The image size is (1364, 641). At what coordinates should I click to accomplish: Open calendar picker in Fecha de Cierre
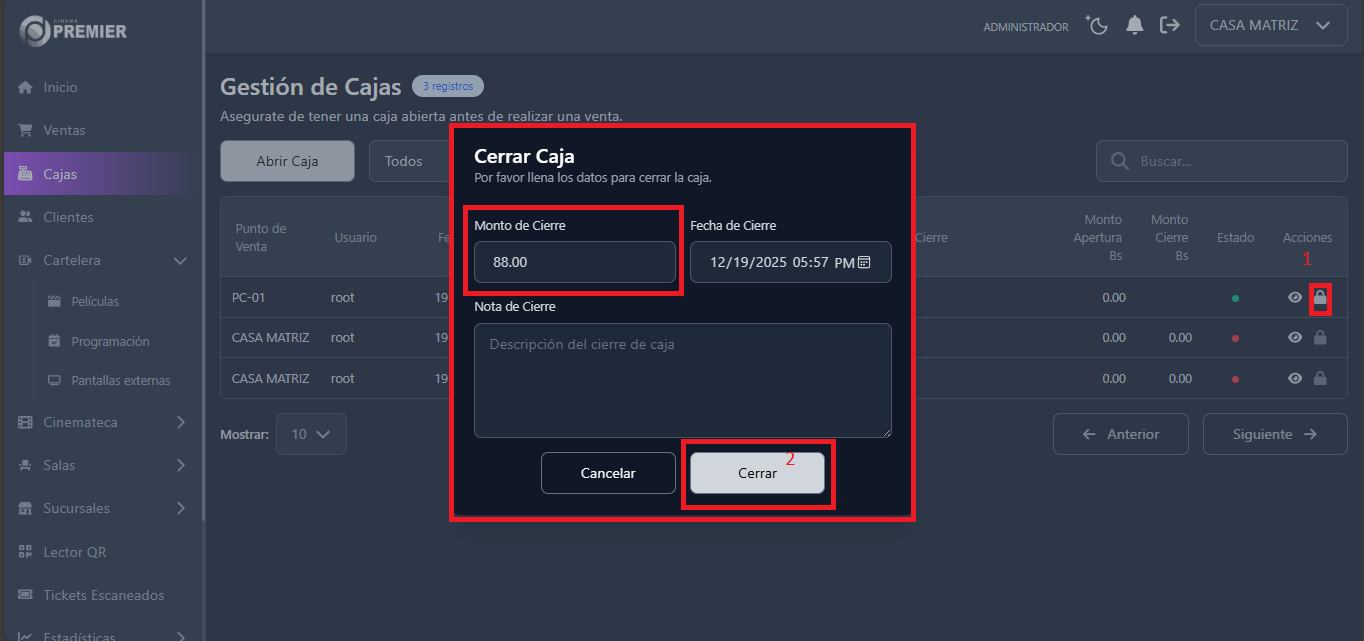864,262
